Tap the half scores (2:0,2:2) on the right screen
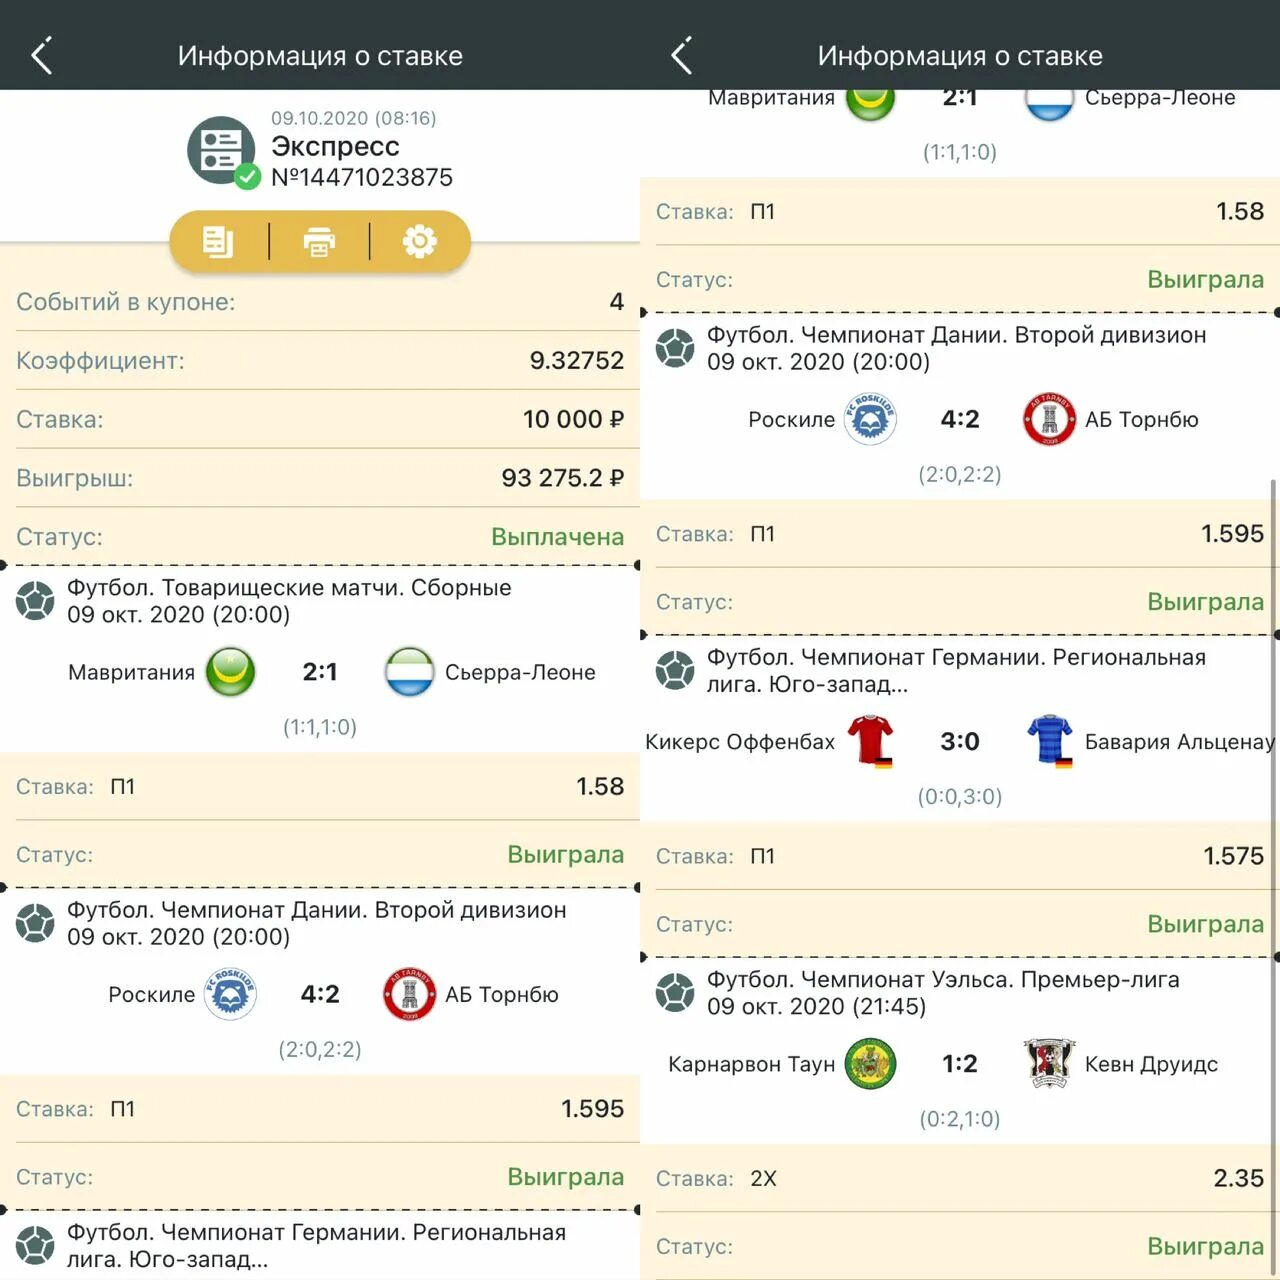 960,474
